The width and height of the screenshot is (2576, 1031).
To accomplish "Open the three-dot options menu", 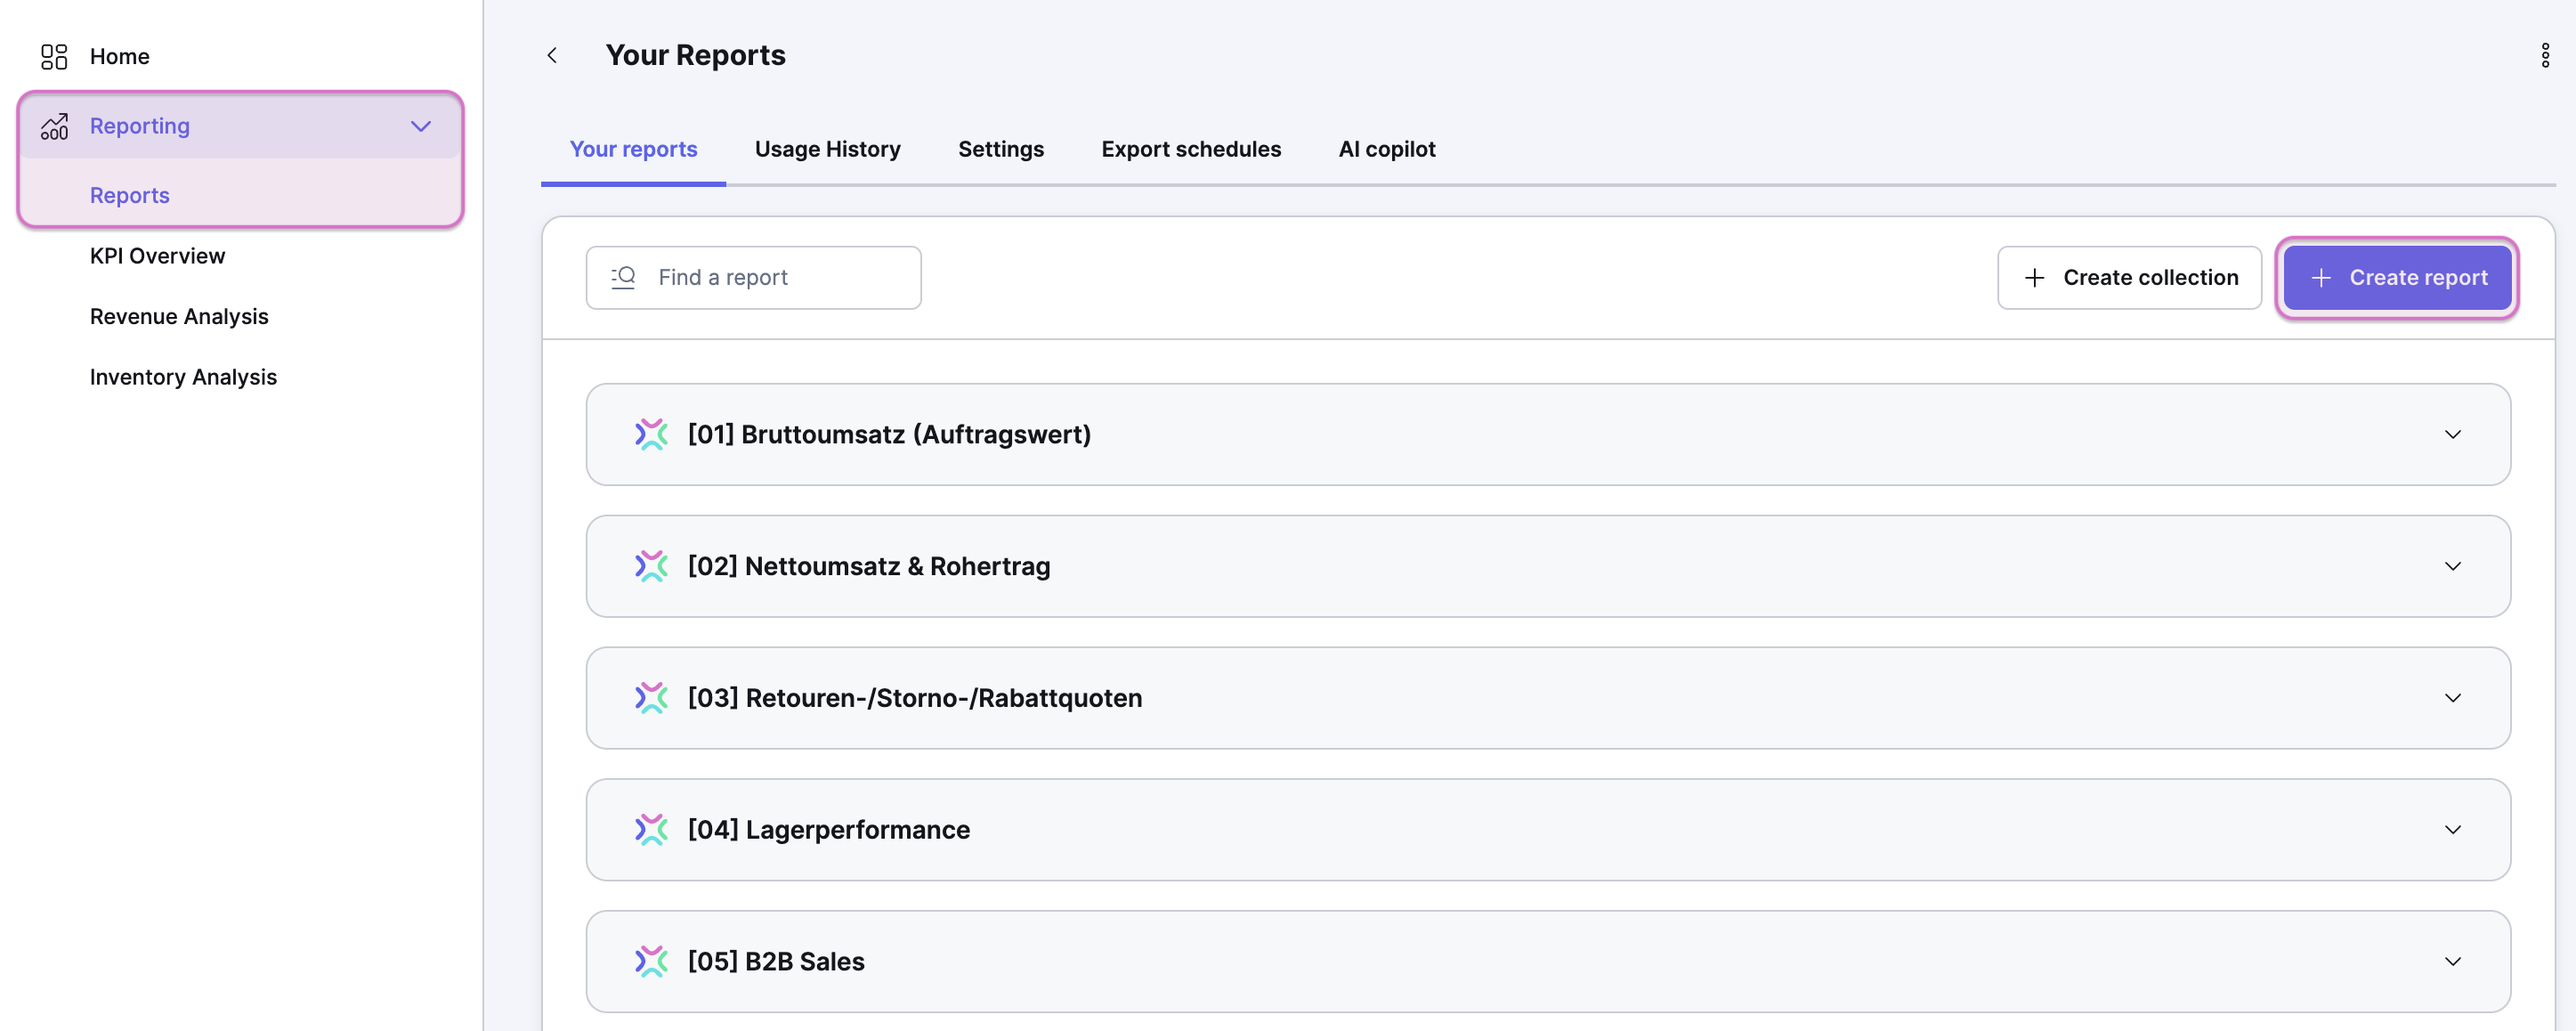I will click(2544, 55).
